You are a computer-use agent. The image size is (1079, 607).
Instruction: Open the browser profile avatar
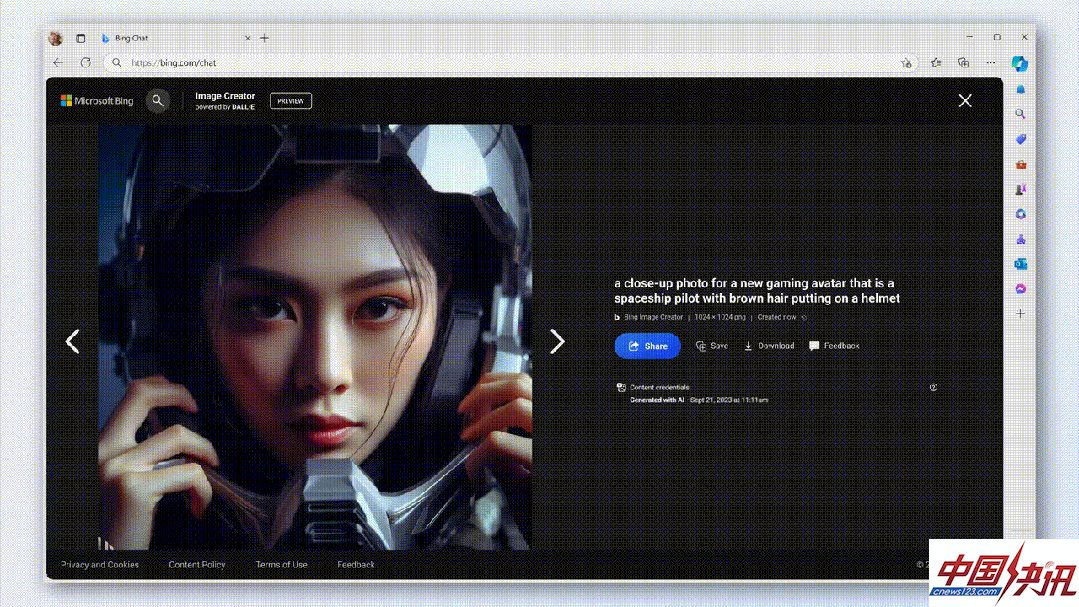(56, 39)
